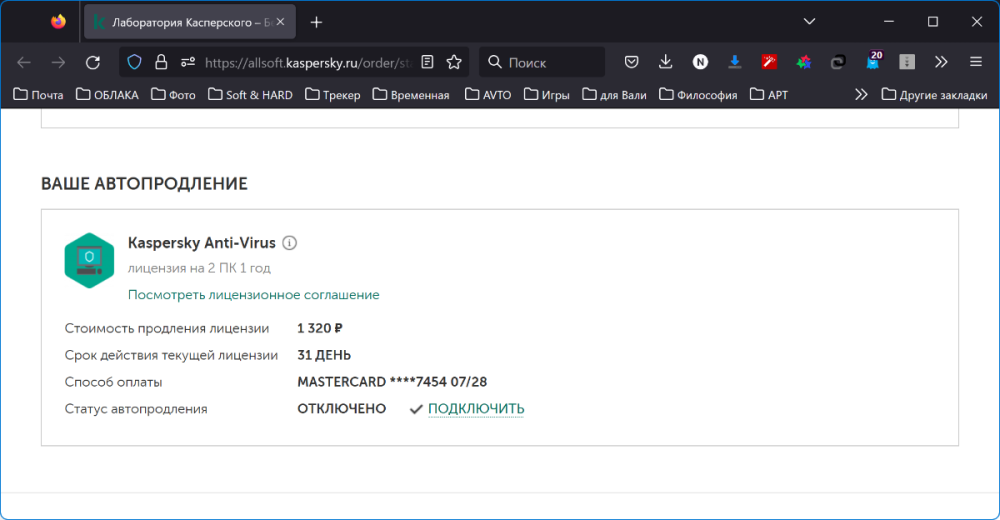
Task: Click the forward navigation arrow
Action: tap(59, 63)
